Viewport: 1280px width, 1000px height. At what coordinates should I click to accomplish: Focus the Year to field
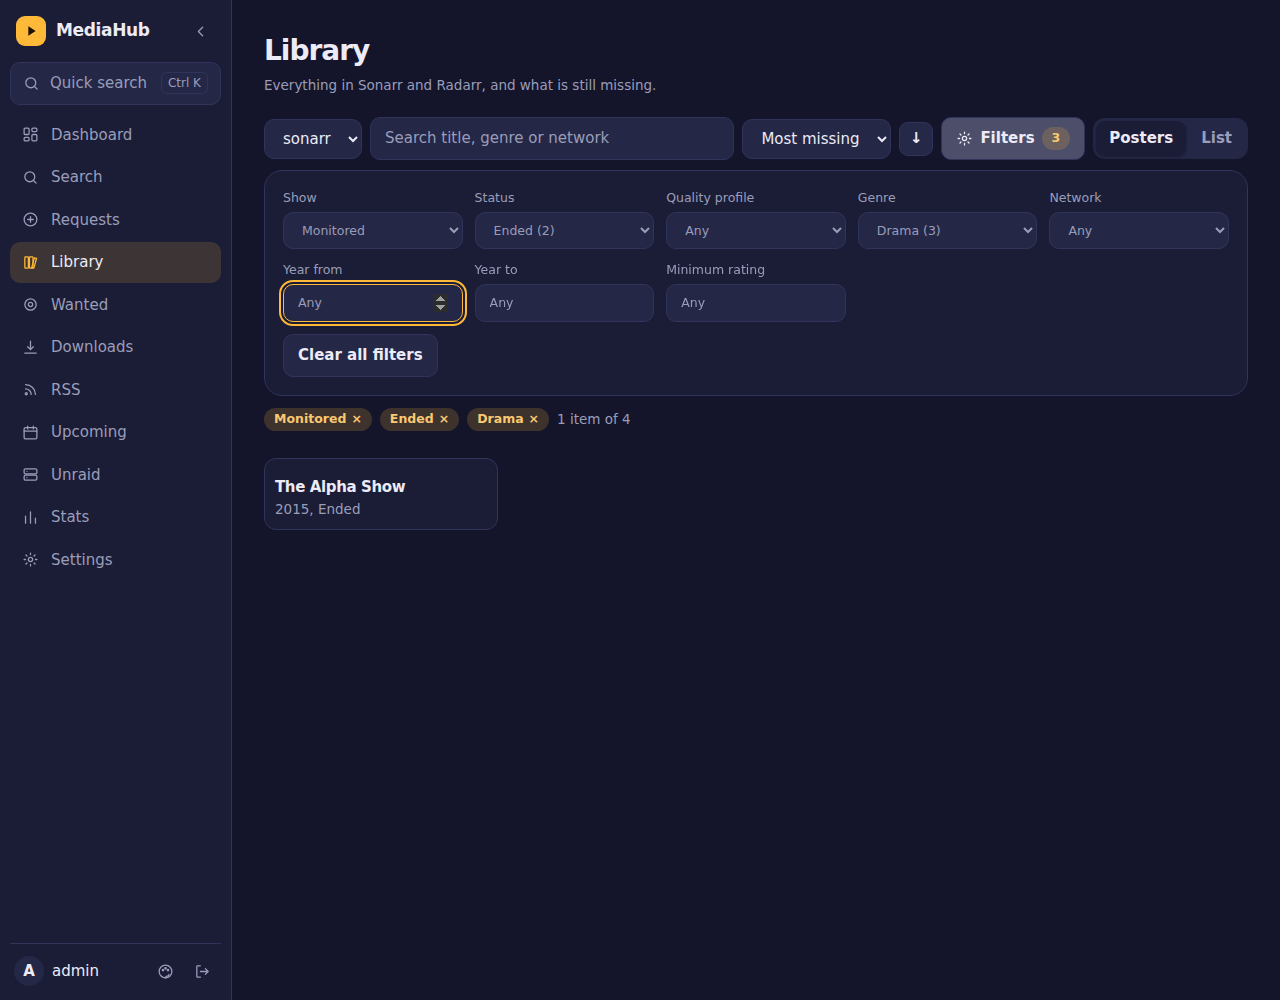pos(564,303)
